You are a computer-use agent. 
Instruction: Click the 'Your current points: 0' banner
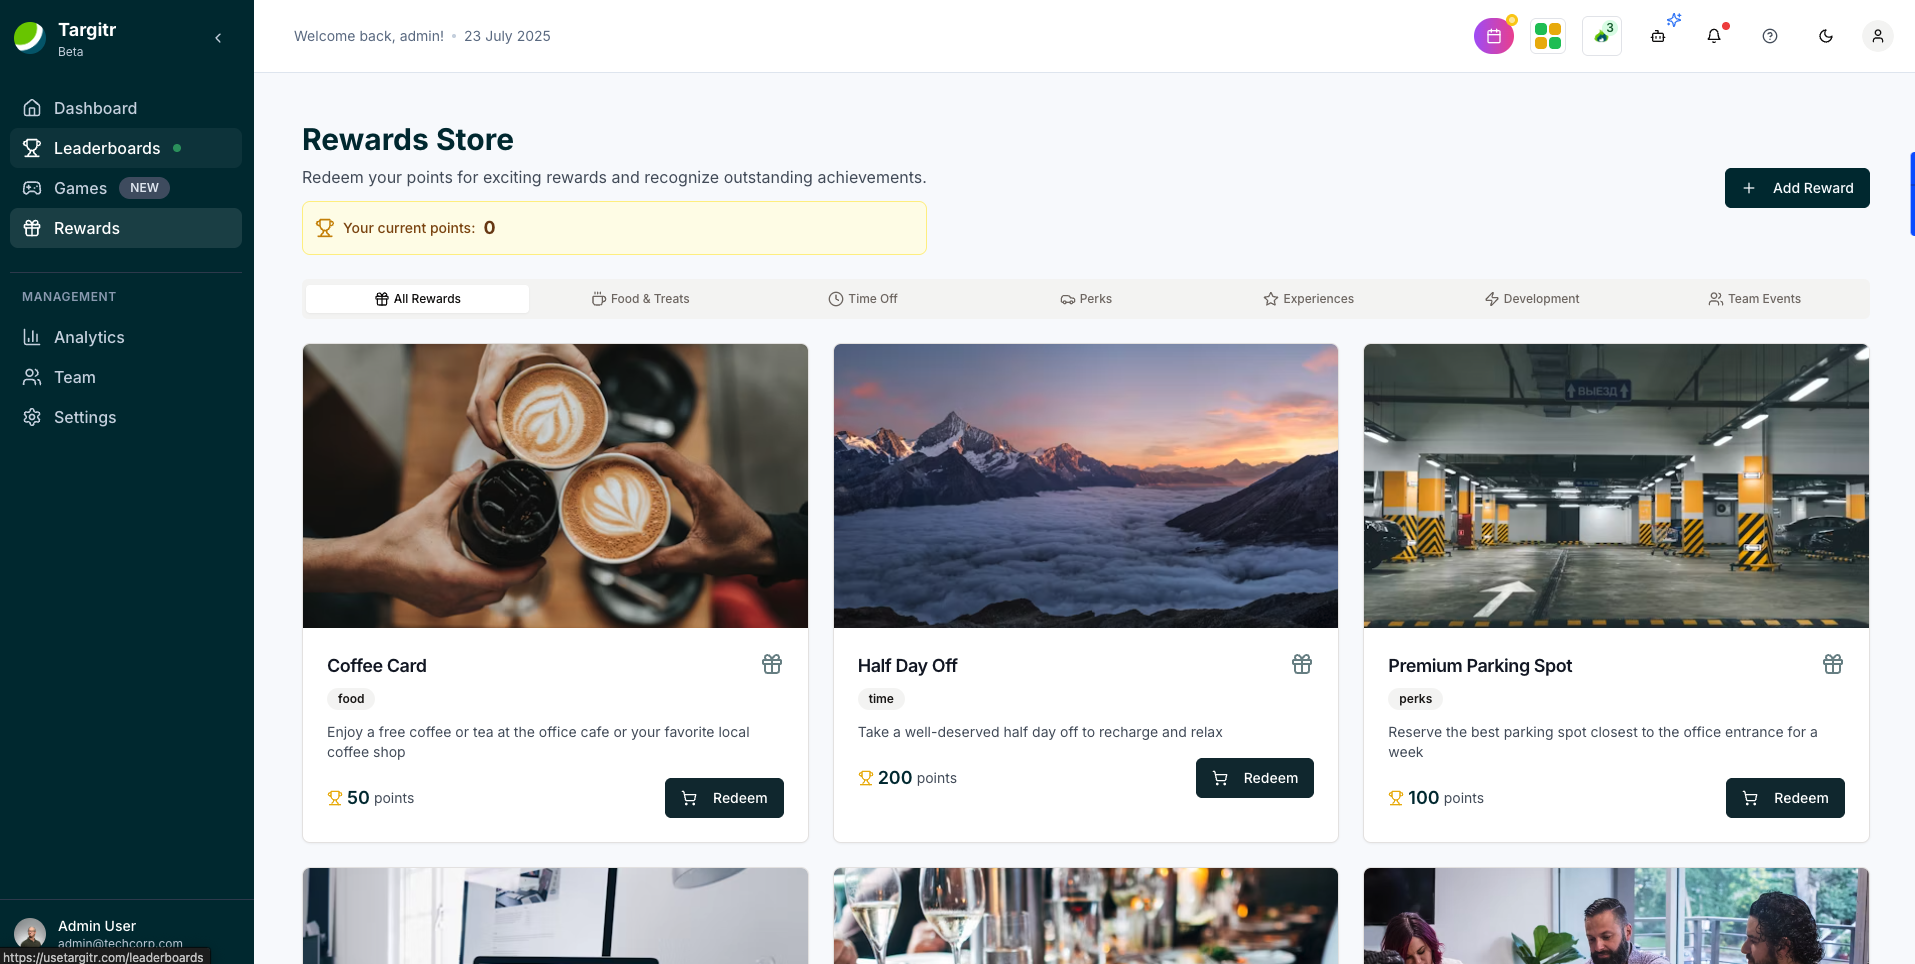614,228
